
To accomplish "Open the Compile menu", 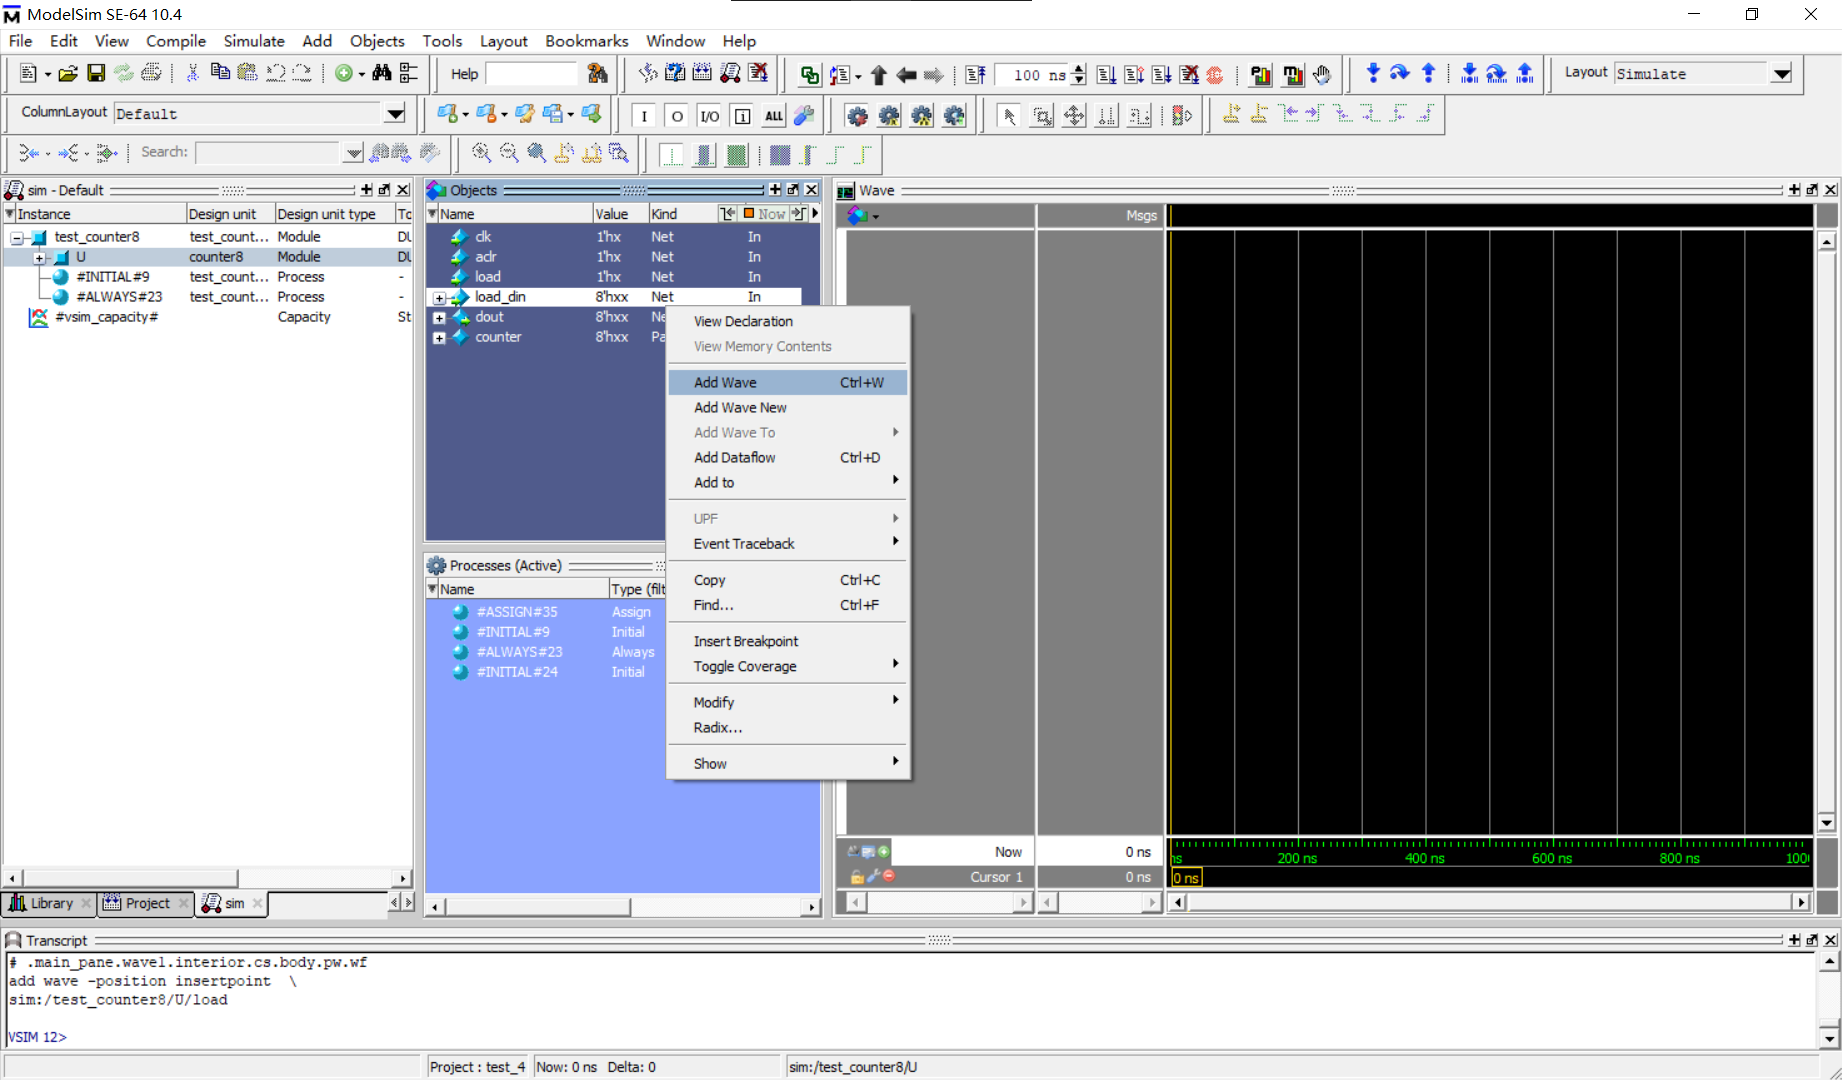I will click(176, 41).
